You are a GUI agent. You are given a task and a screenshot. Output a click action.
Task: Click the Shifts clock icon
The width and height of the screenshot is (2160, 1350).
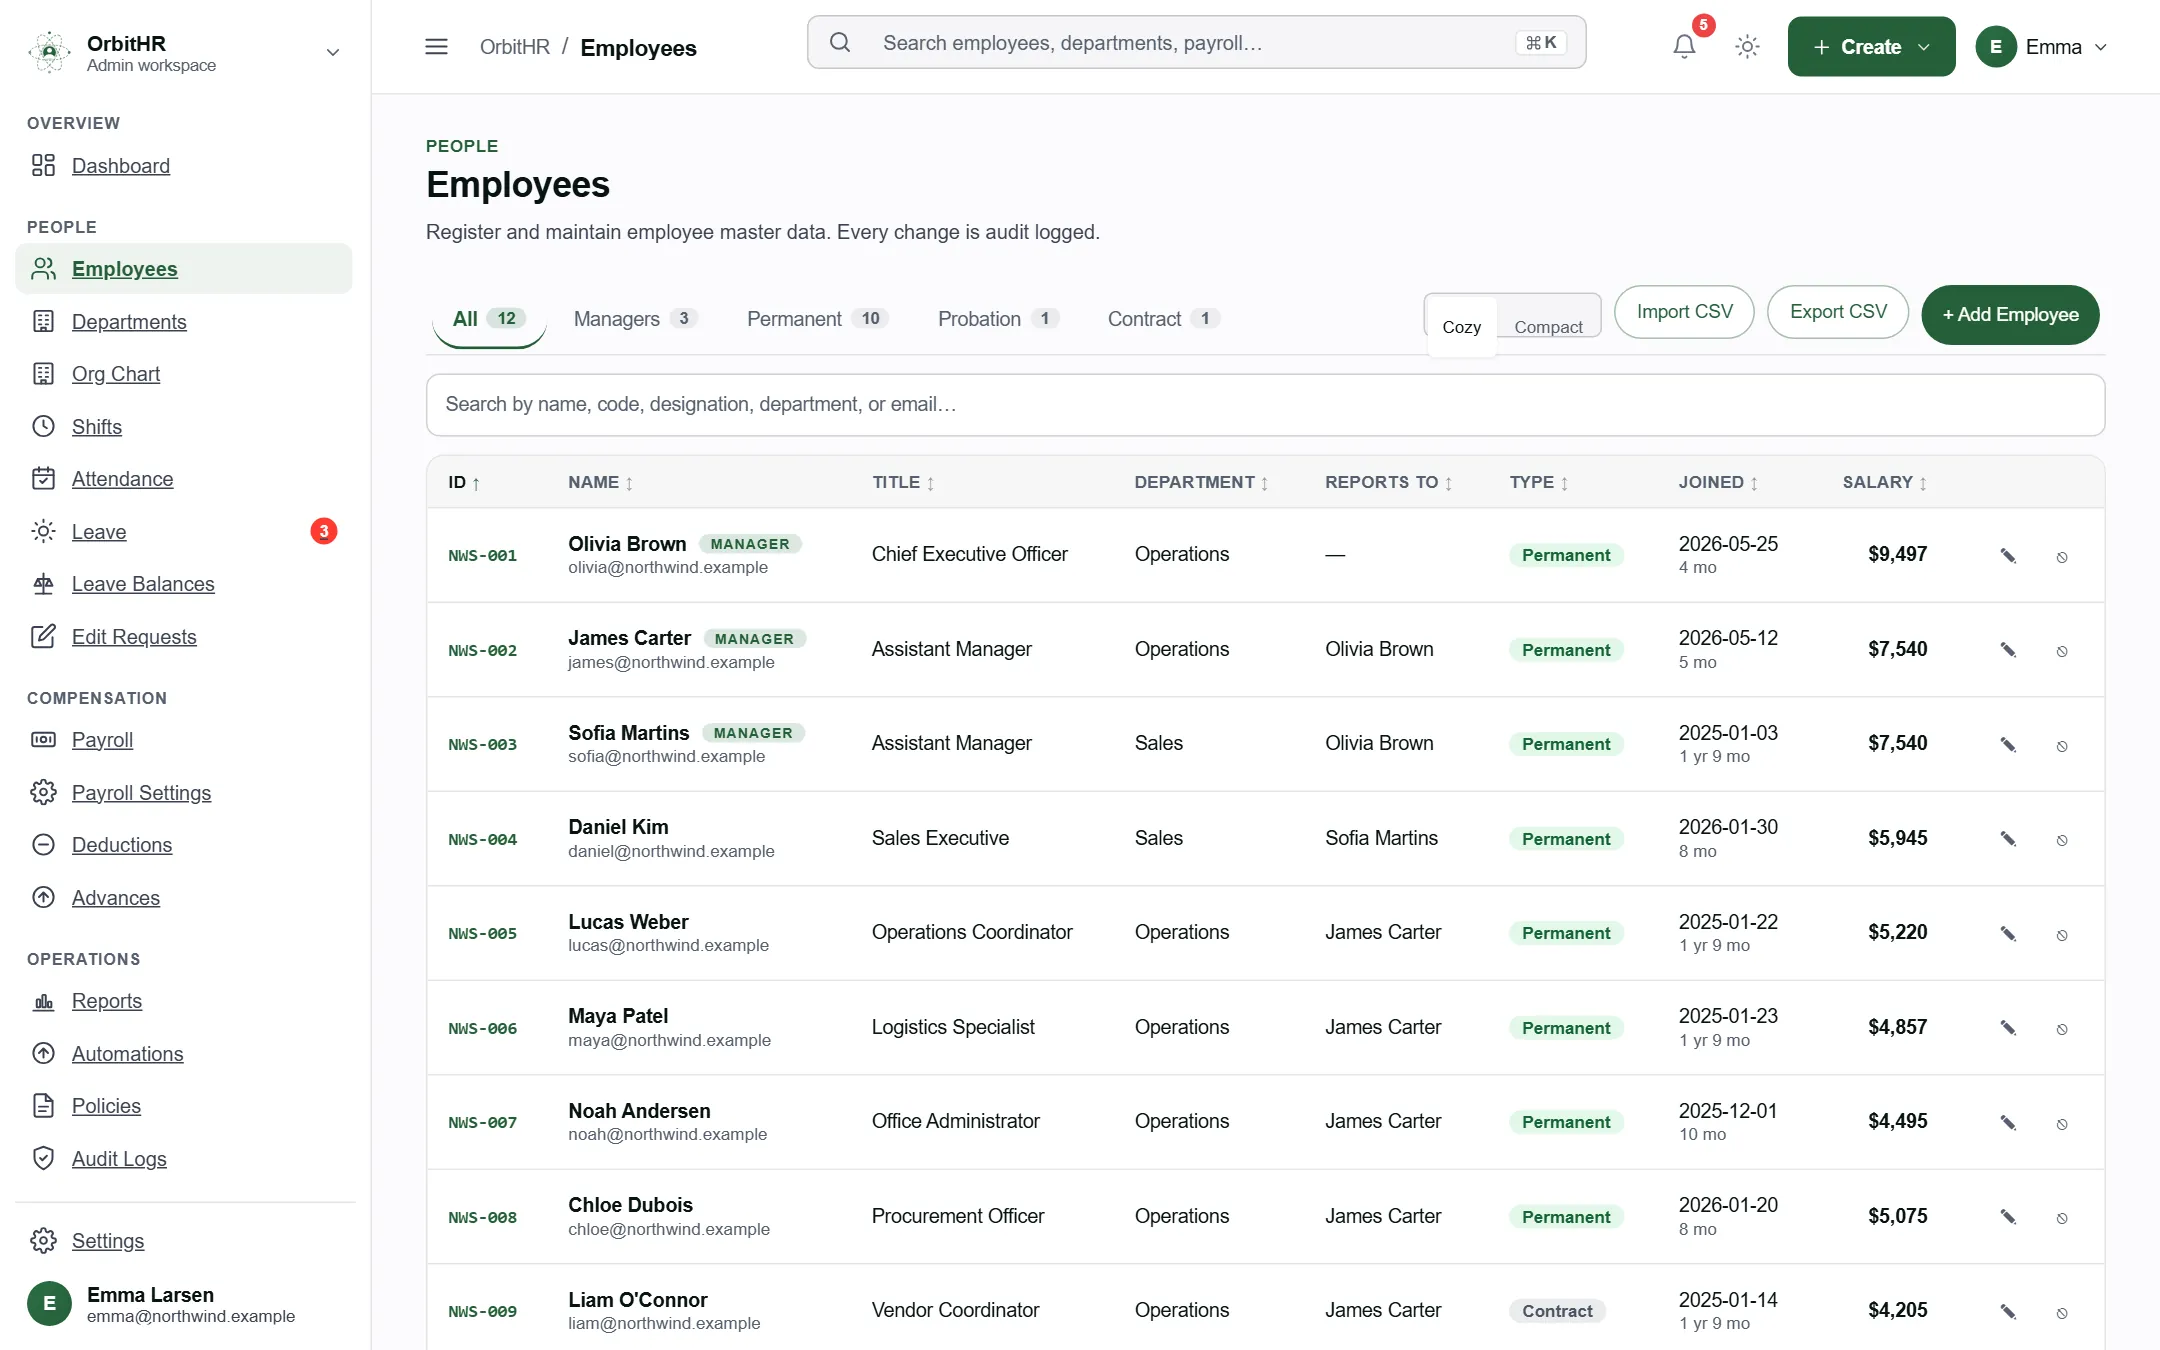43,426
